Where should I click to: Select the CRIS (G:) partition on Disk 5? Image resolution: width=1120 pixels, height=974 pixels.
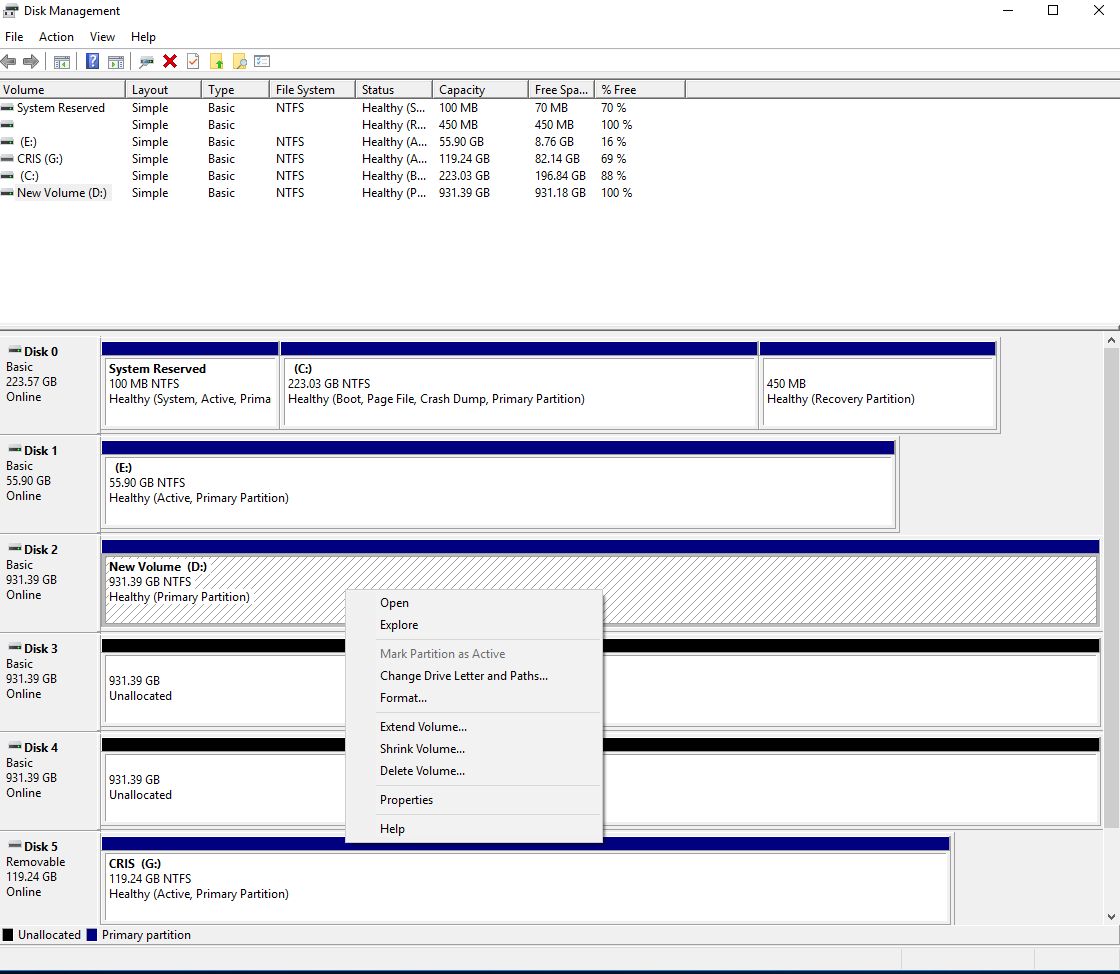point(526,880)
